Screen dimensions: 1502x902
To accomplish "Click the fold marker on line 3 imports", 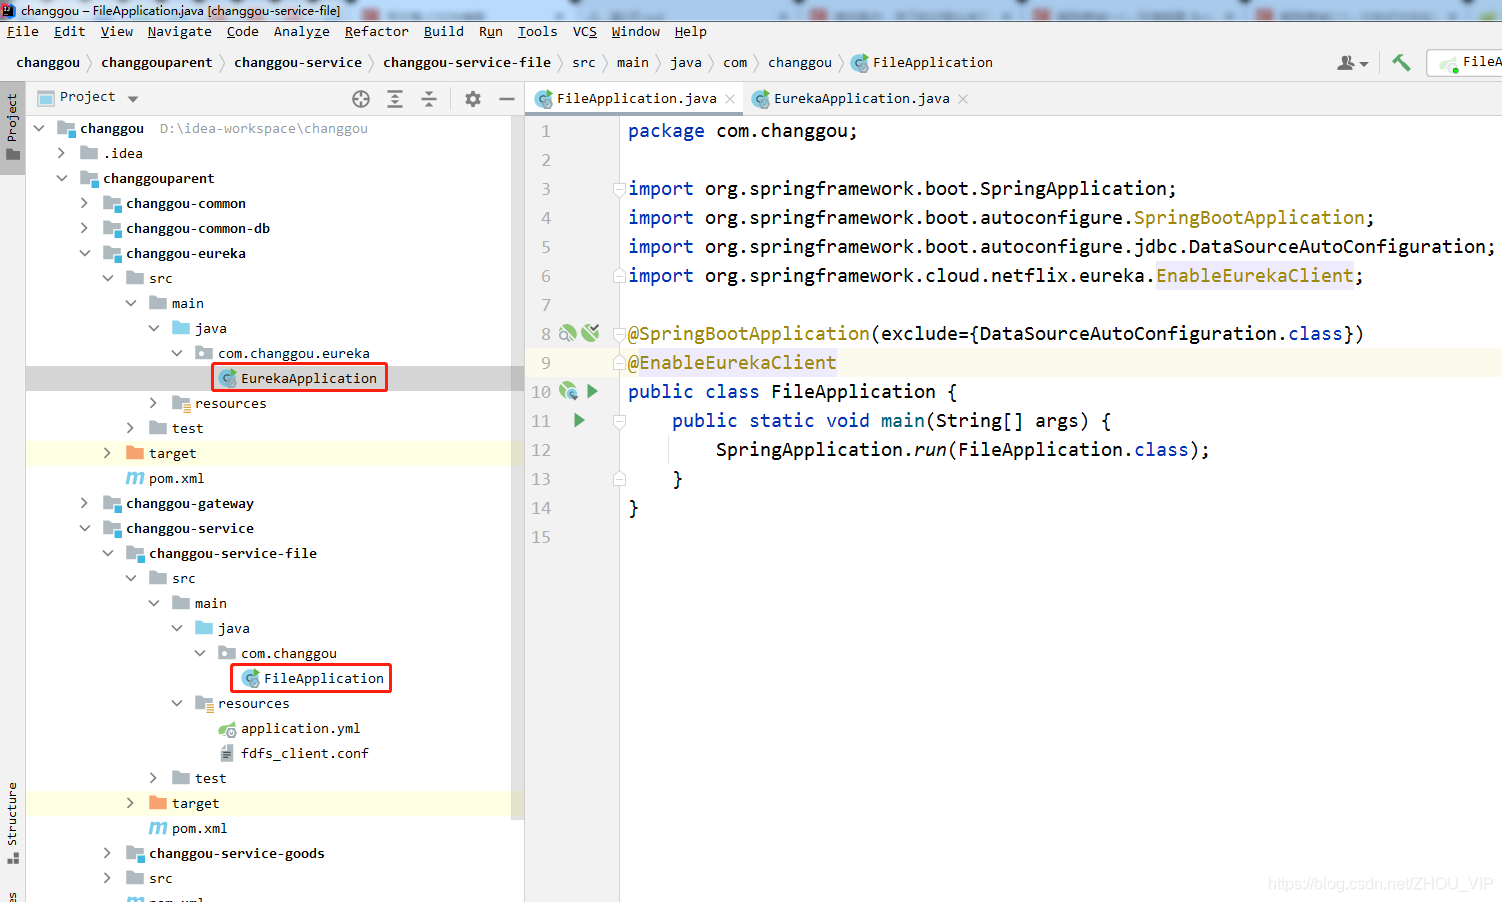I will click(619, 188).
